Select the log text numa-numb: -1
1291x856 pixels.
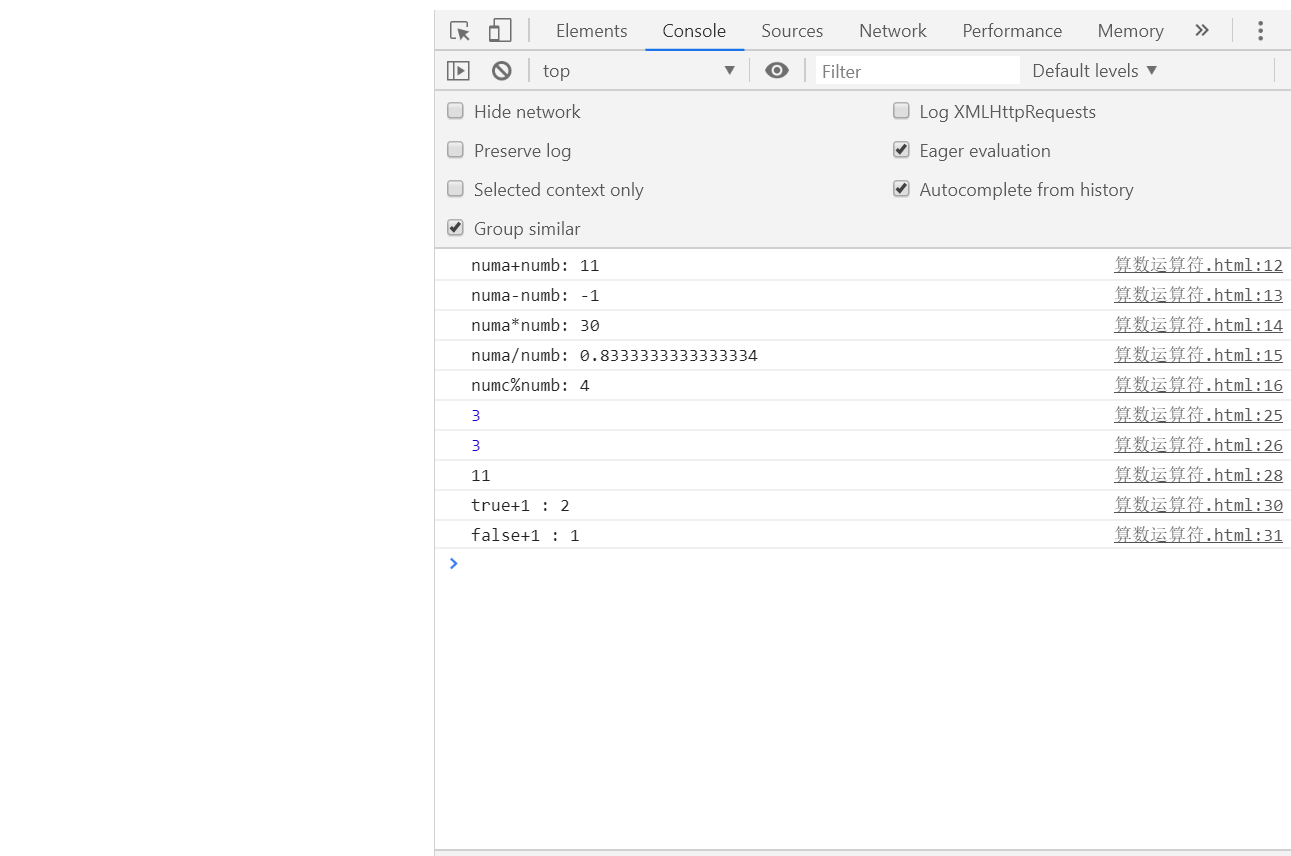pos(535,296)
